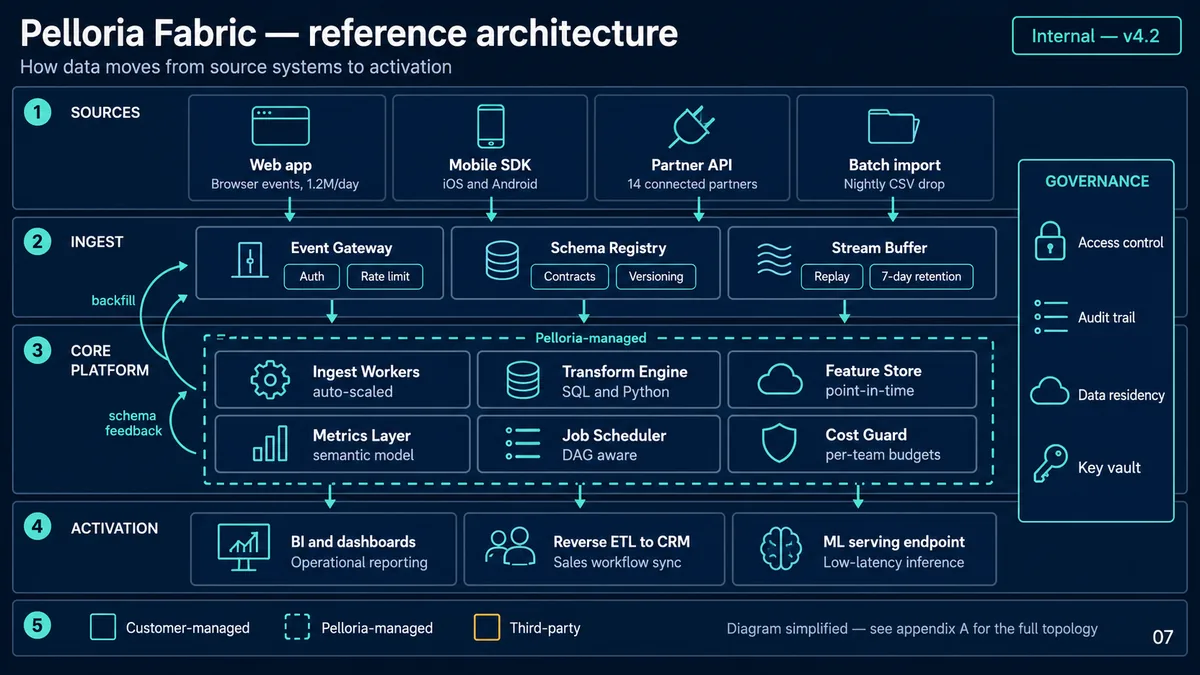
Task: Click the ML serving brain icon
Action: 781,550
